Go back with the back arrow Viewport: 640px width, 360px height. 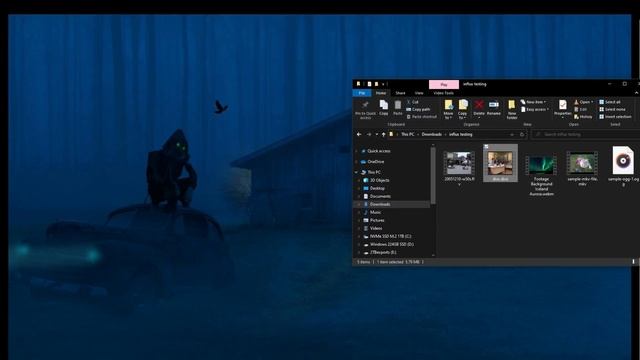(x=359, y=134)
